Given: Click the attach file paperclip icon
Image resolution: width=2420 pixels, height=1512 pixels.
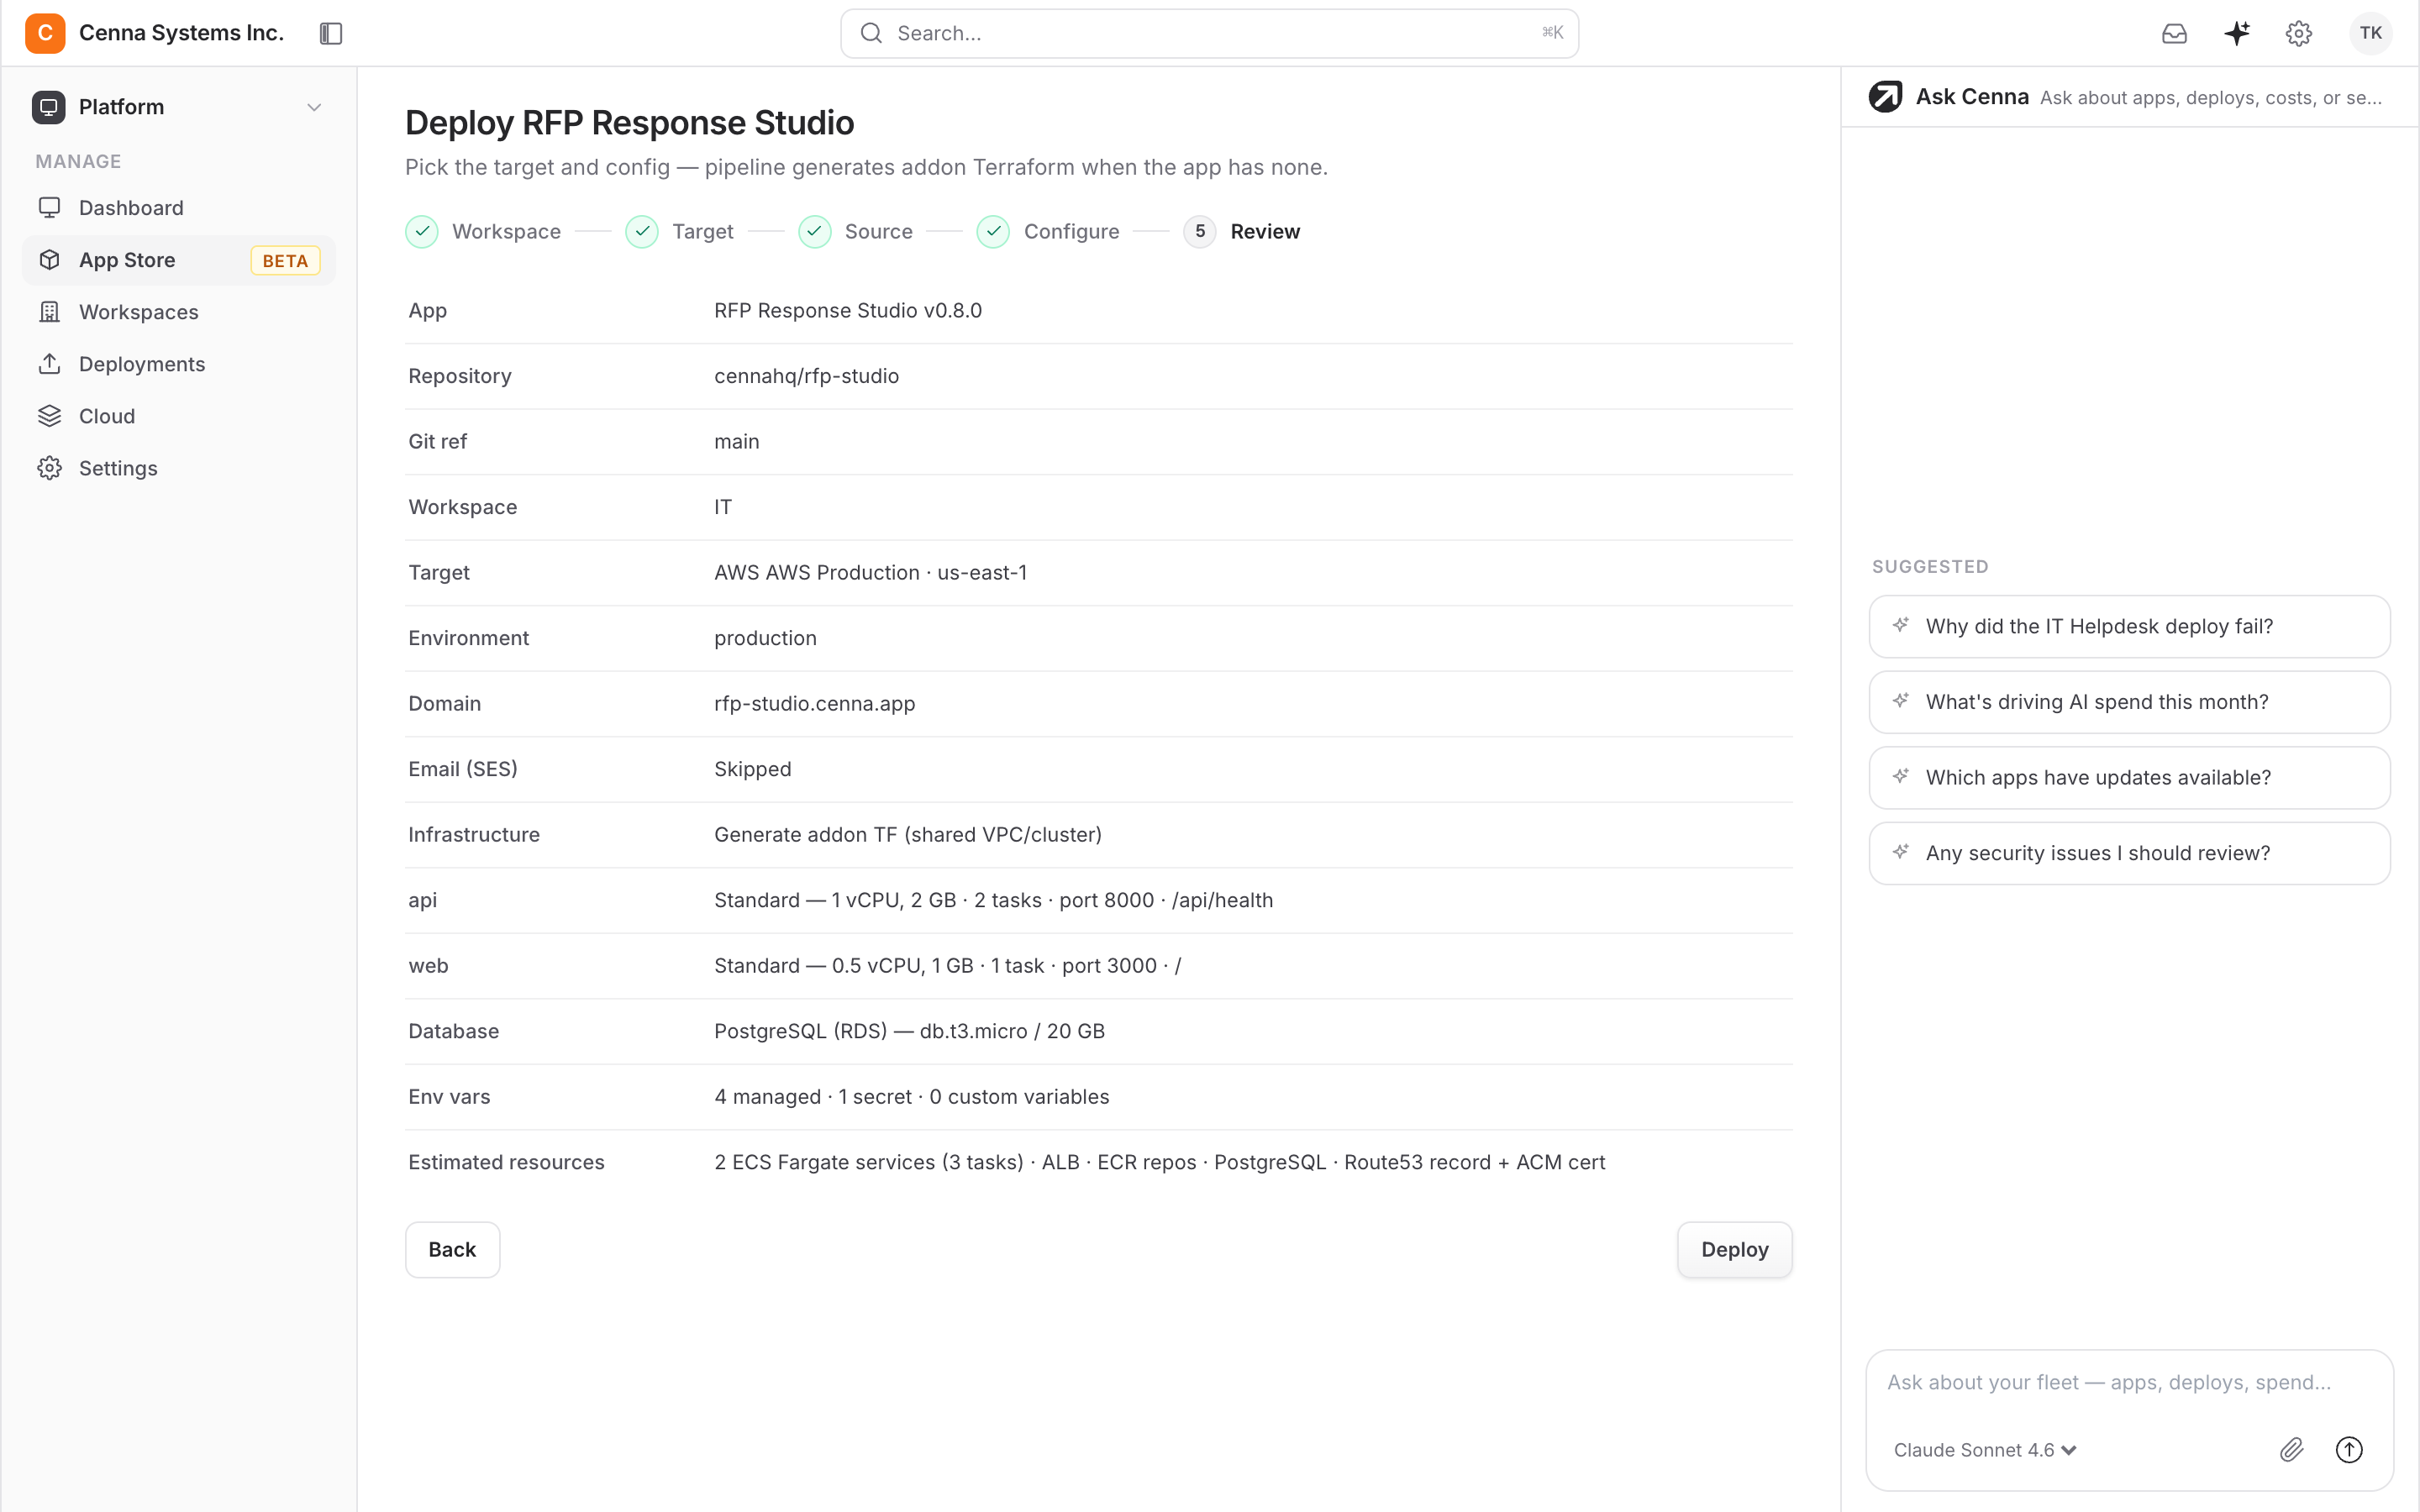Looking at the screenshot, I should tap(2291, 1449).
